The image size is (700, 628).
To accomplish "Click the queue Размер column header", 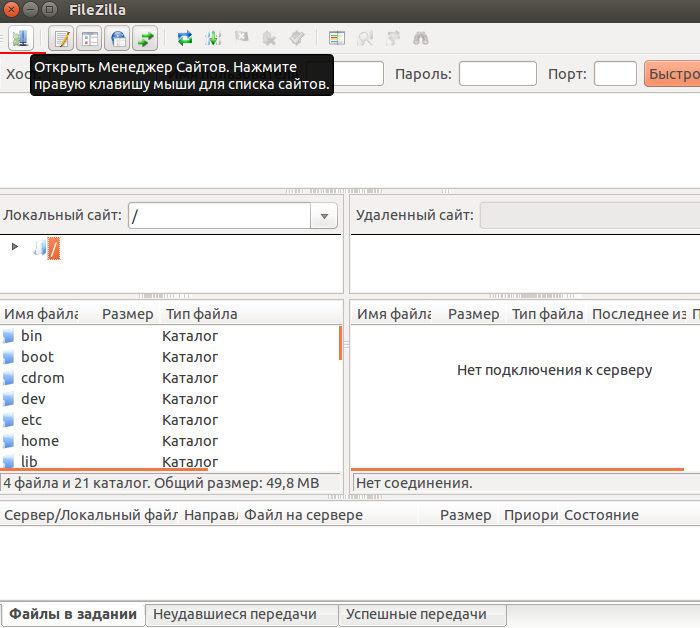I will (x=459, y=515).
